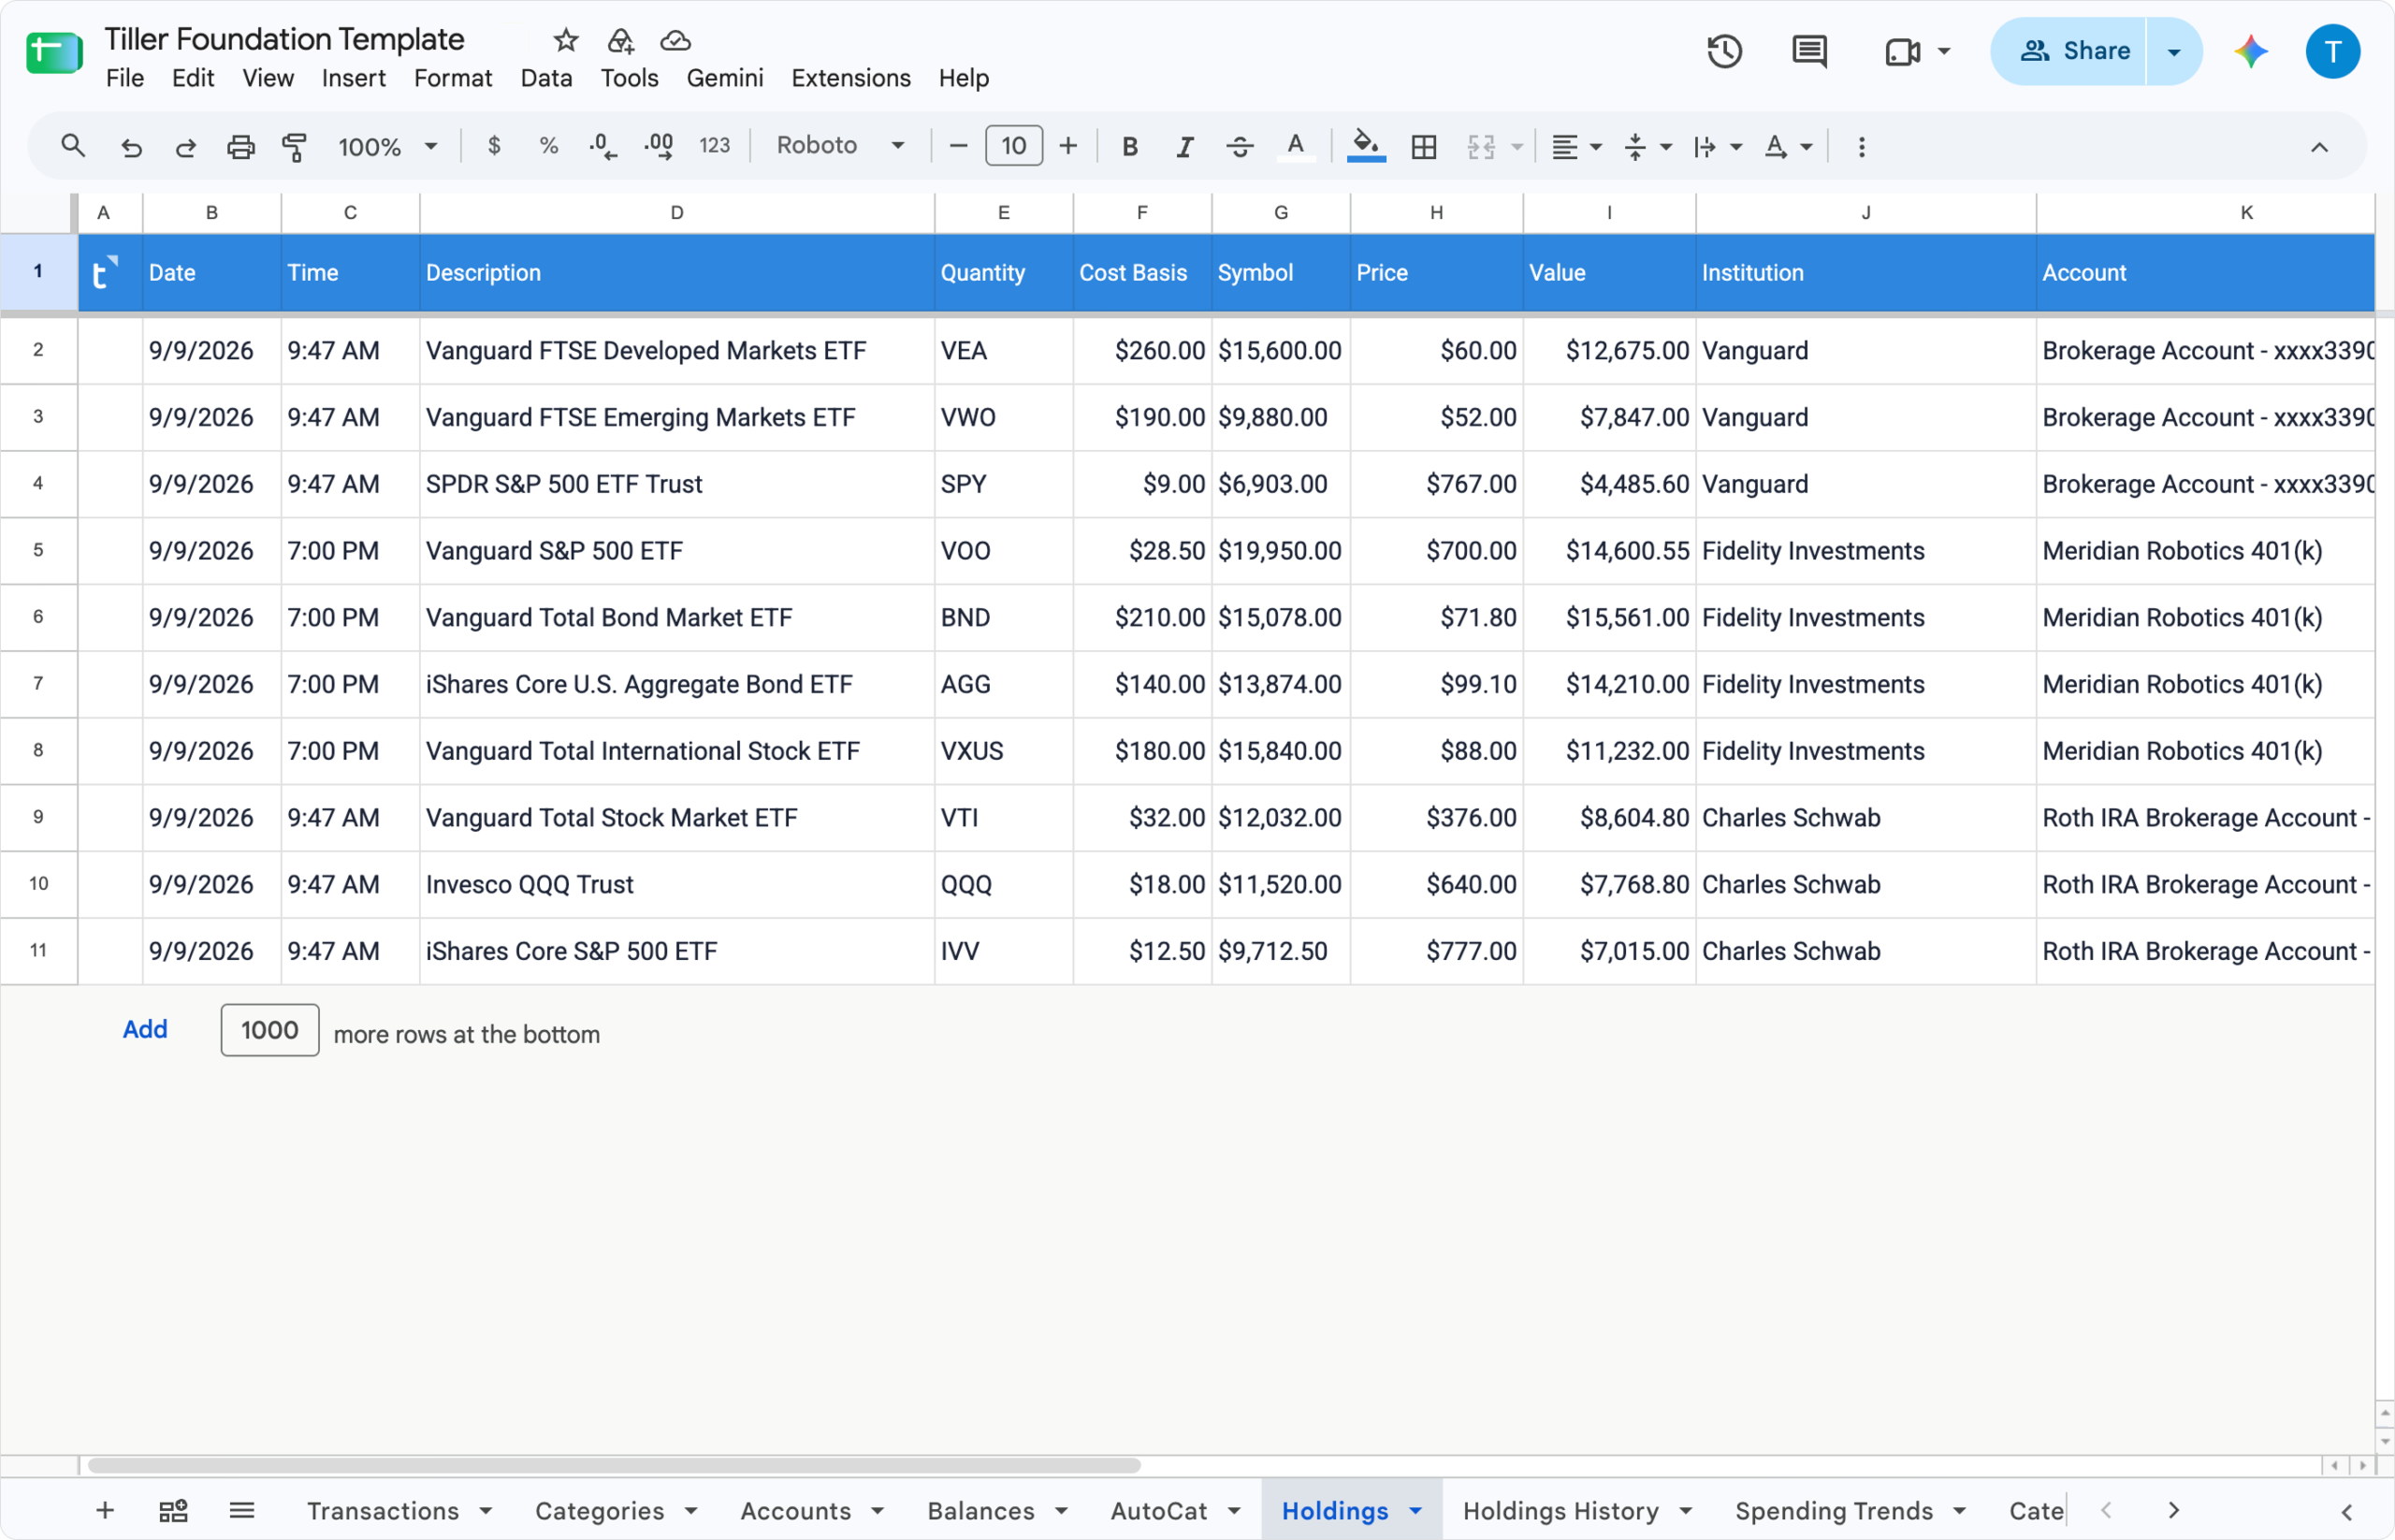
Task: Switch to the Balances sheet tab
Action: coord(981,1510)
